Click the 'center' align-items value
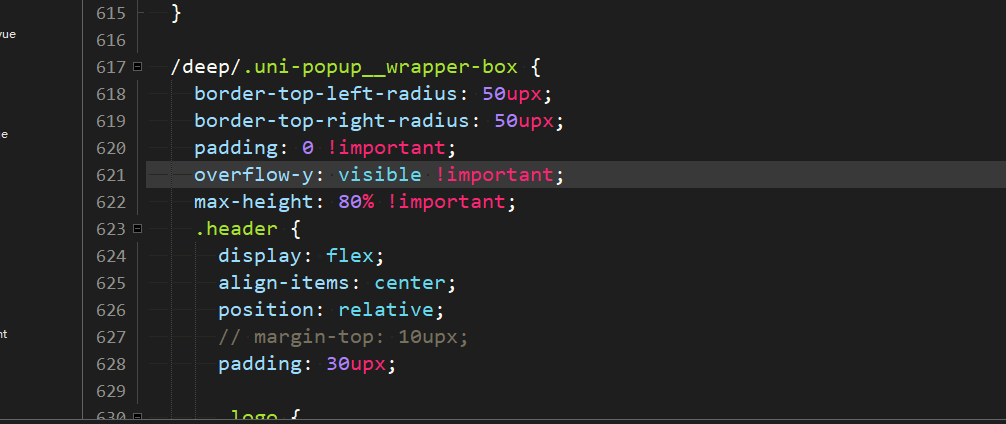 point(410,282)
